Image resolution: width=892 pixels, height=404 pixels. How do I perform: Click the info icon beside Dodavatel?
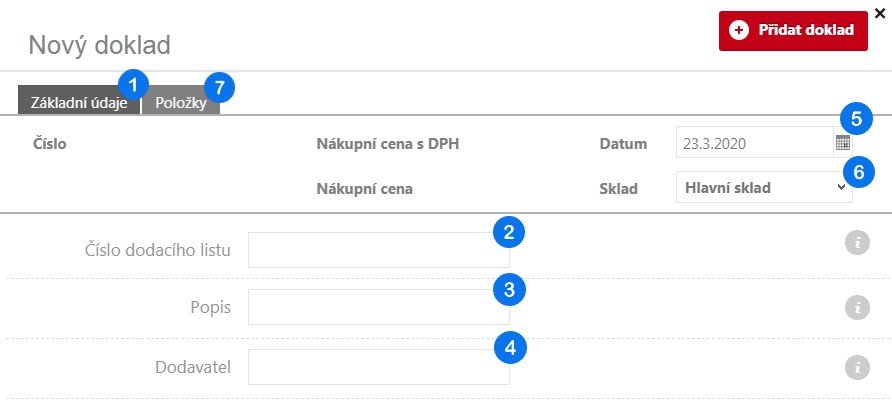click(x=857, y=368)
